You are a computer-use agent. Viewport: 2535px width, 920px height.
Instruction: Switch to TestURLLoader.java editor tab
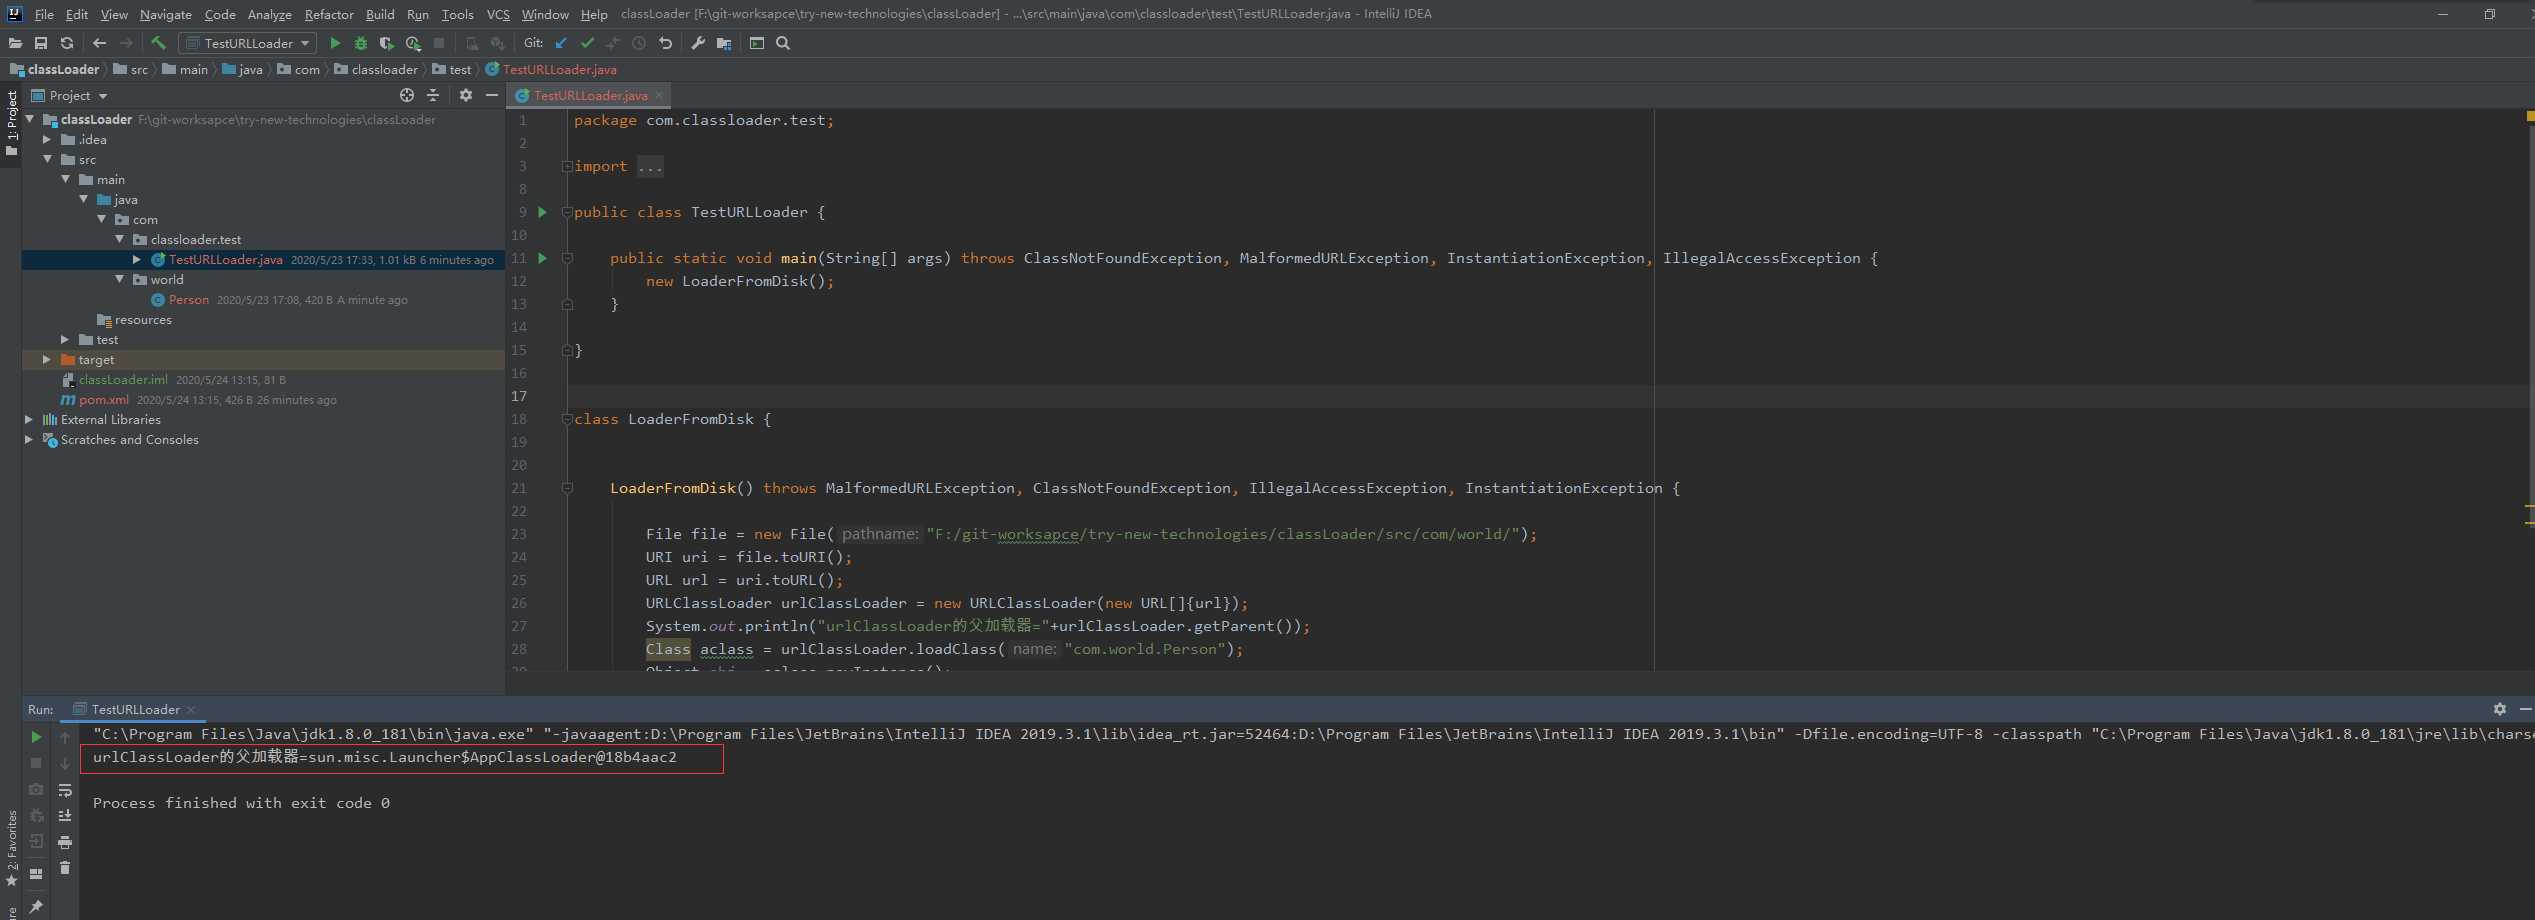click(590, 95)
